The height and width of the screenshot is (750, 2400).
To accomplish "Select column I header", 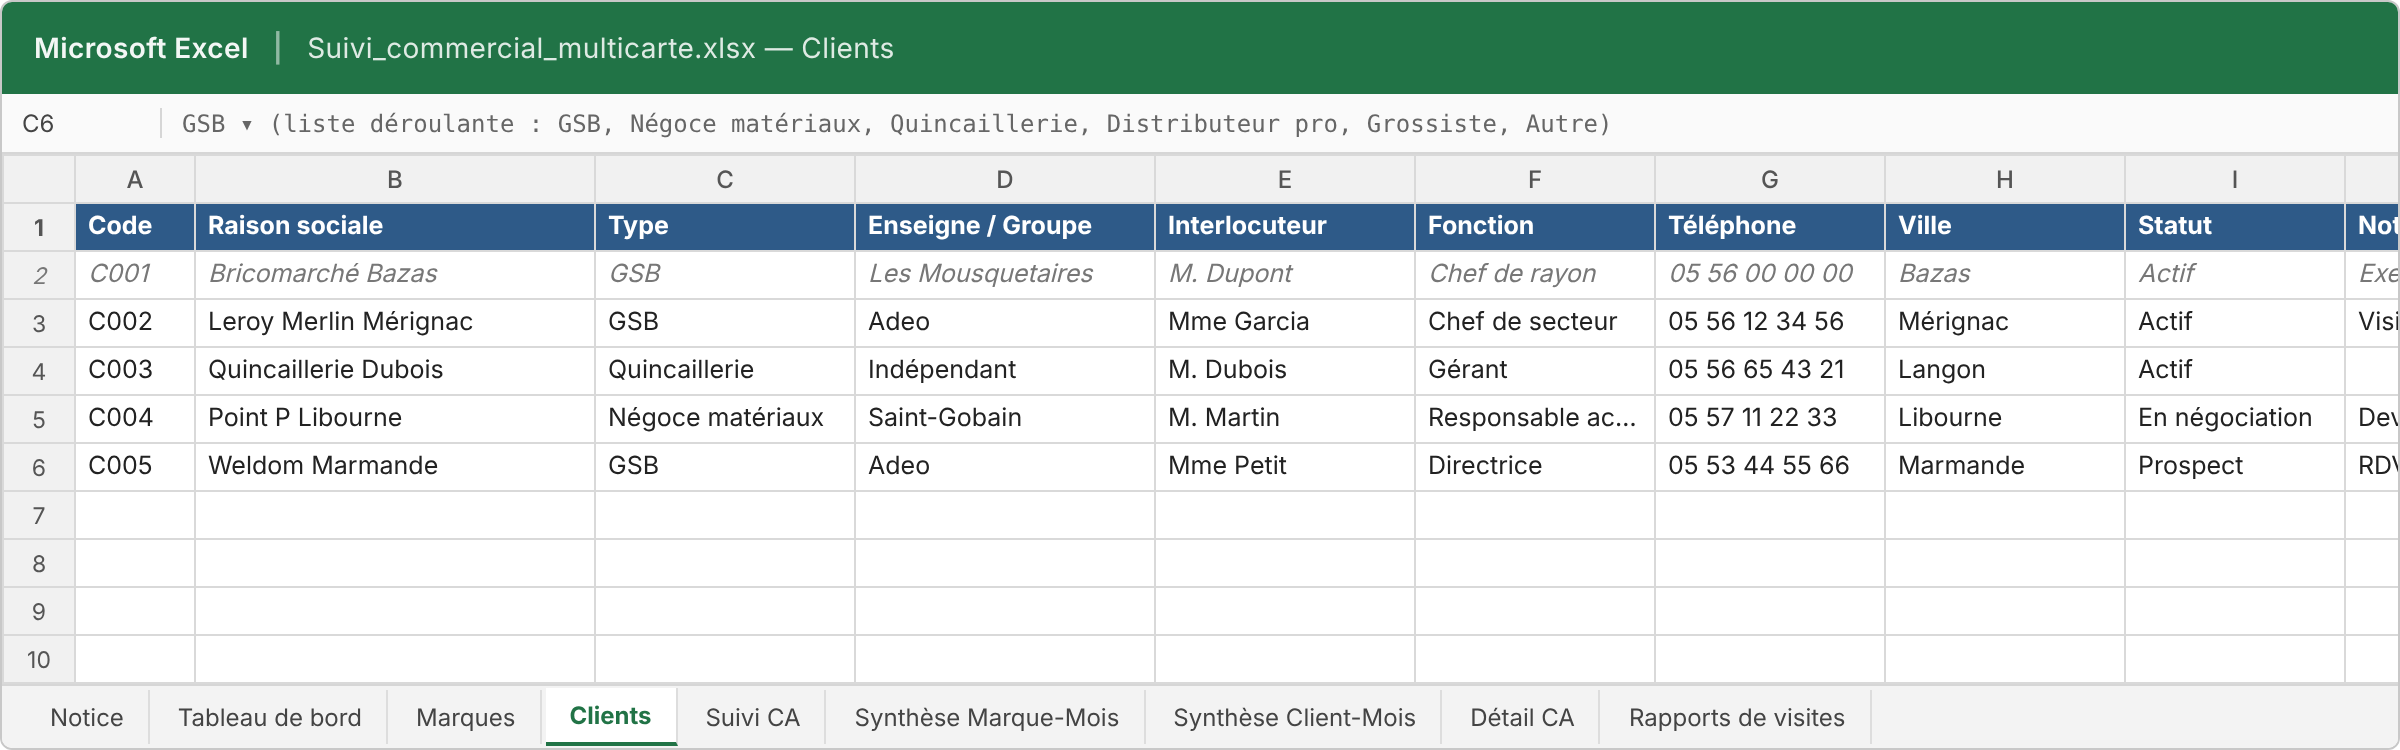I will (x=2235, y=179).
